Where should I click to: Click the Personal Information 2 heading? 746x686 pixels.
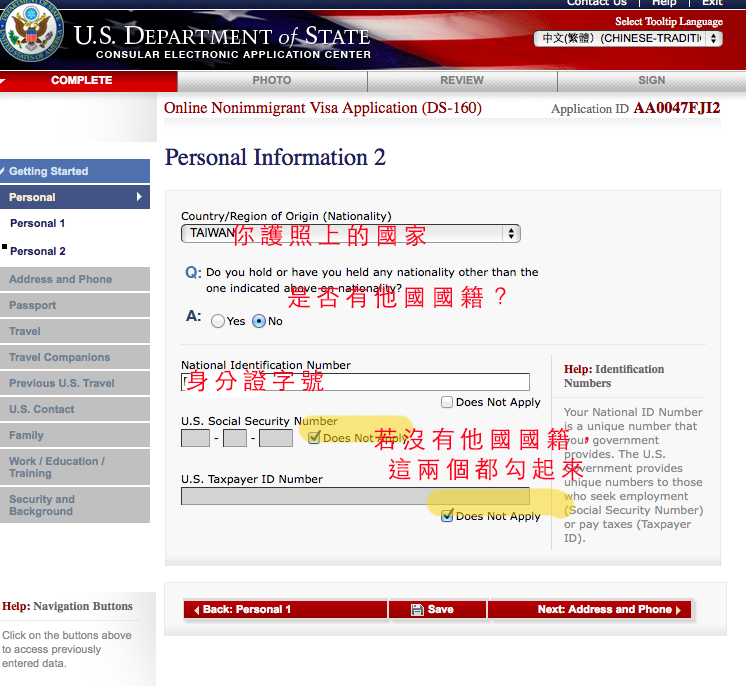tap(275, 157)
